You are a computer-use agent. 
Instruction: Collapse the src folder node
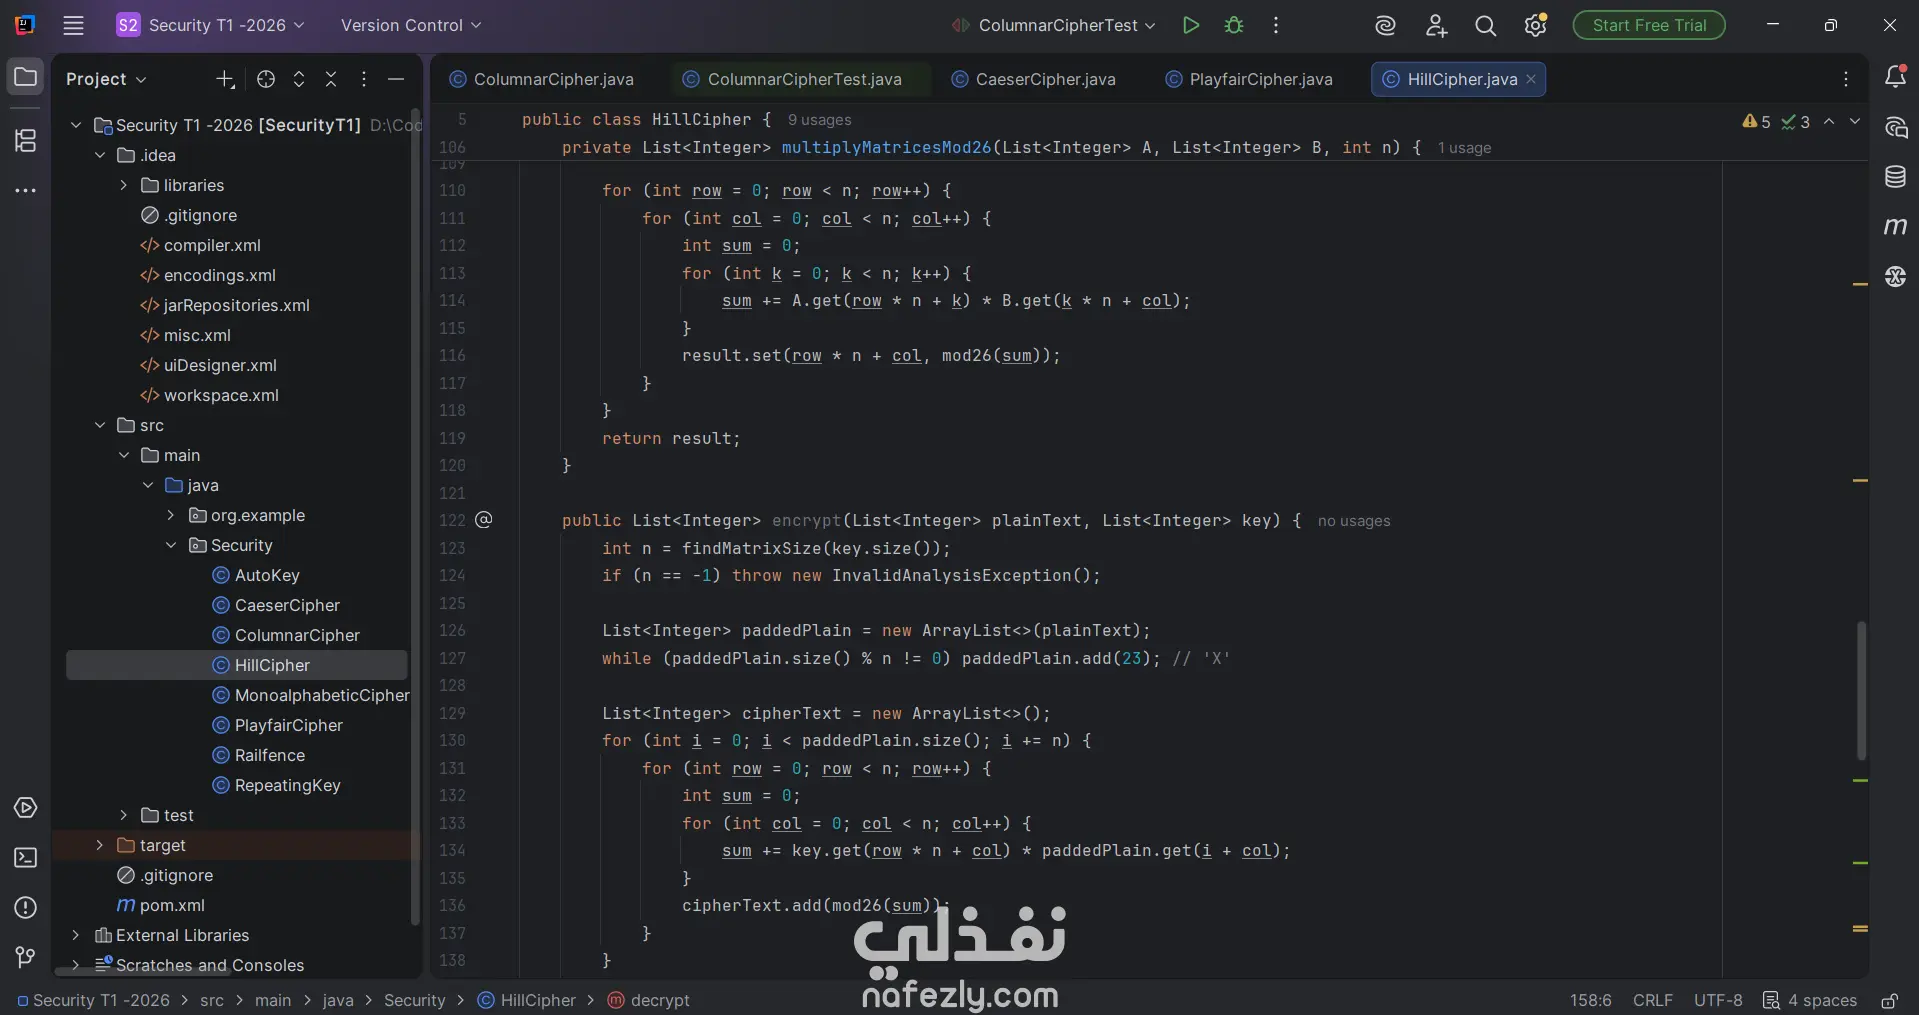[x=100, y=425]
